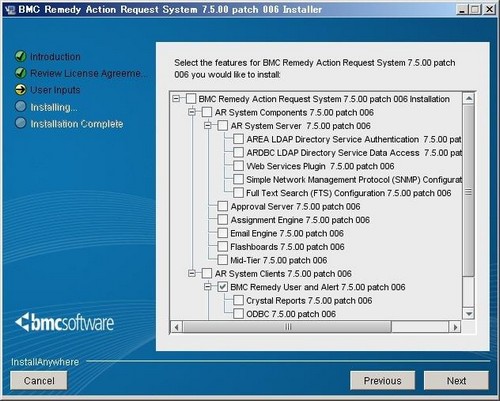Select the Email Engine tree row text

[287, 233]
